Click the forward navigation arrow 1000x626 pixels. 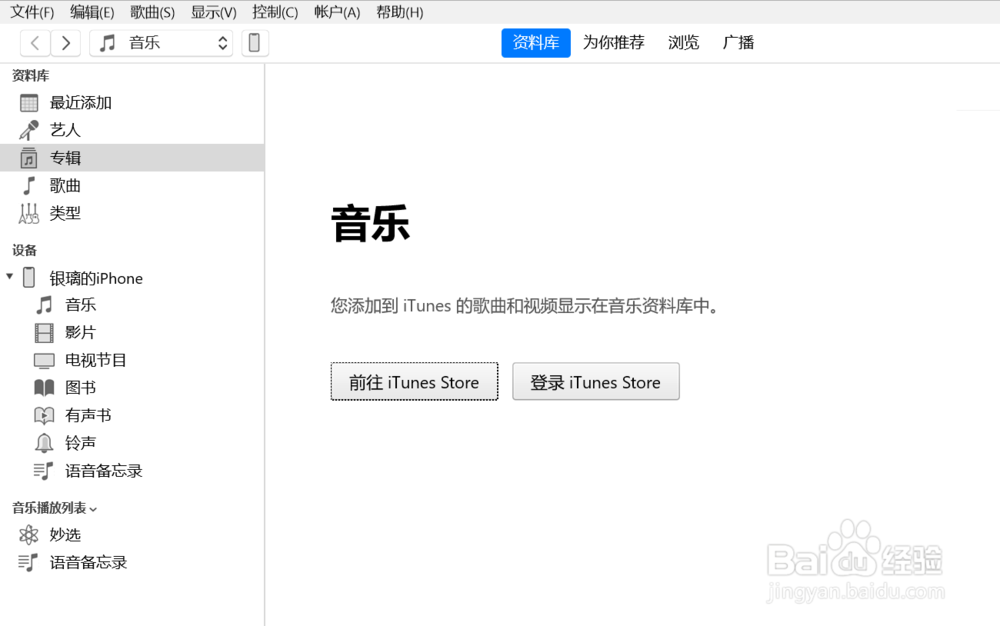[66, 43]
